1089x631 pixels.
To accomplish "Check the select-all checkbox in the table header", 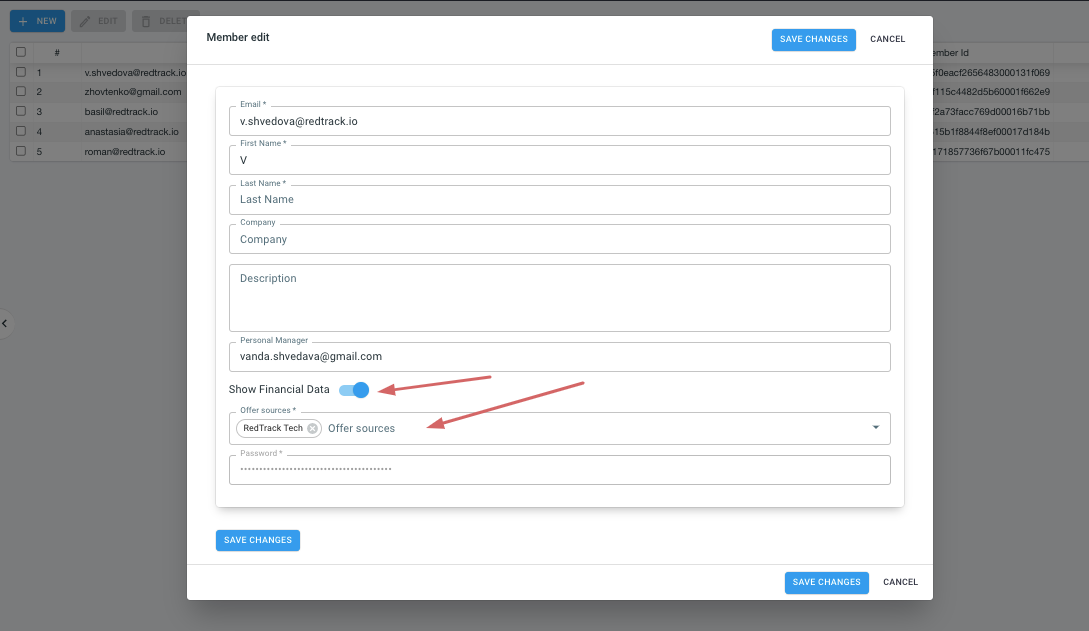I will tap(21, 51).
